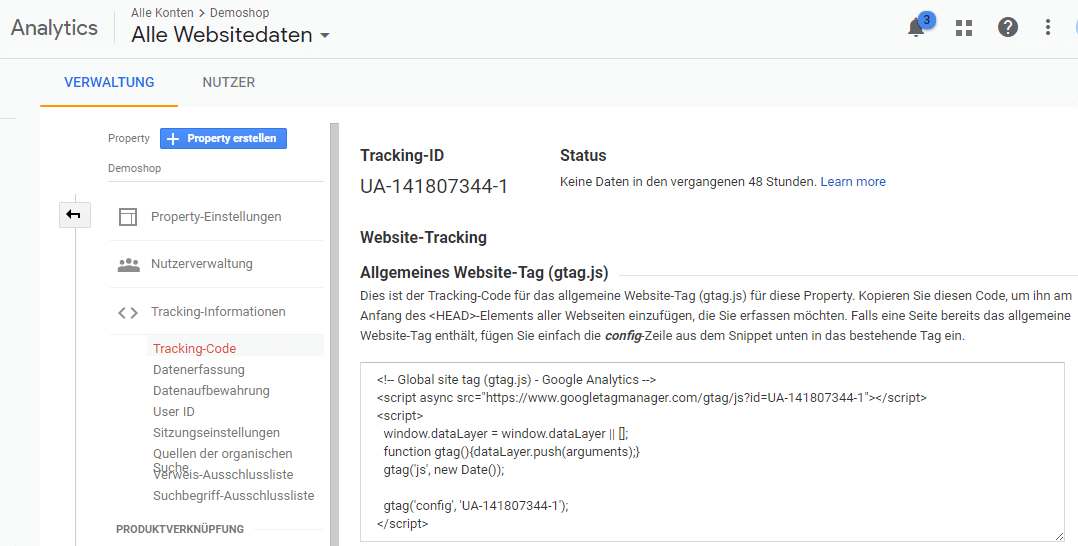Screen dimensions: 1078x546
Task: Click inside the gtag.js tracking code box
Action: [x=712, y=452]
